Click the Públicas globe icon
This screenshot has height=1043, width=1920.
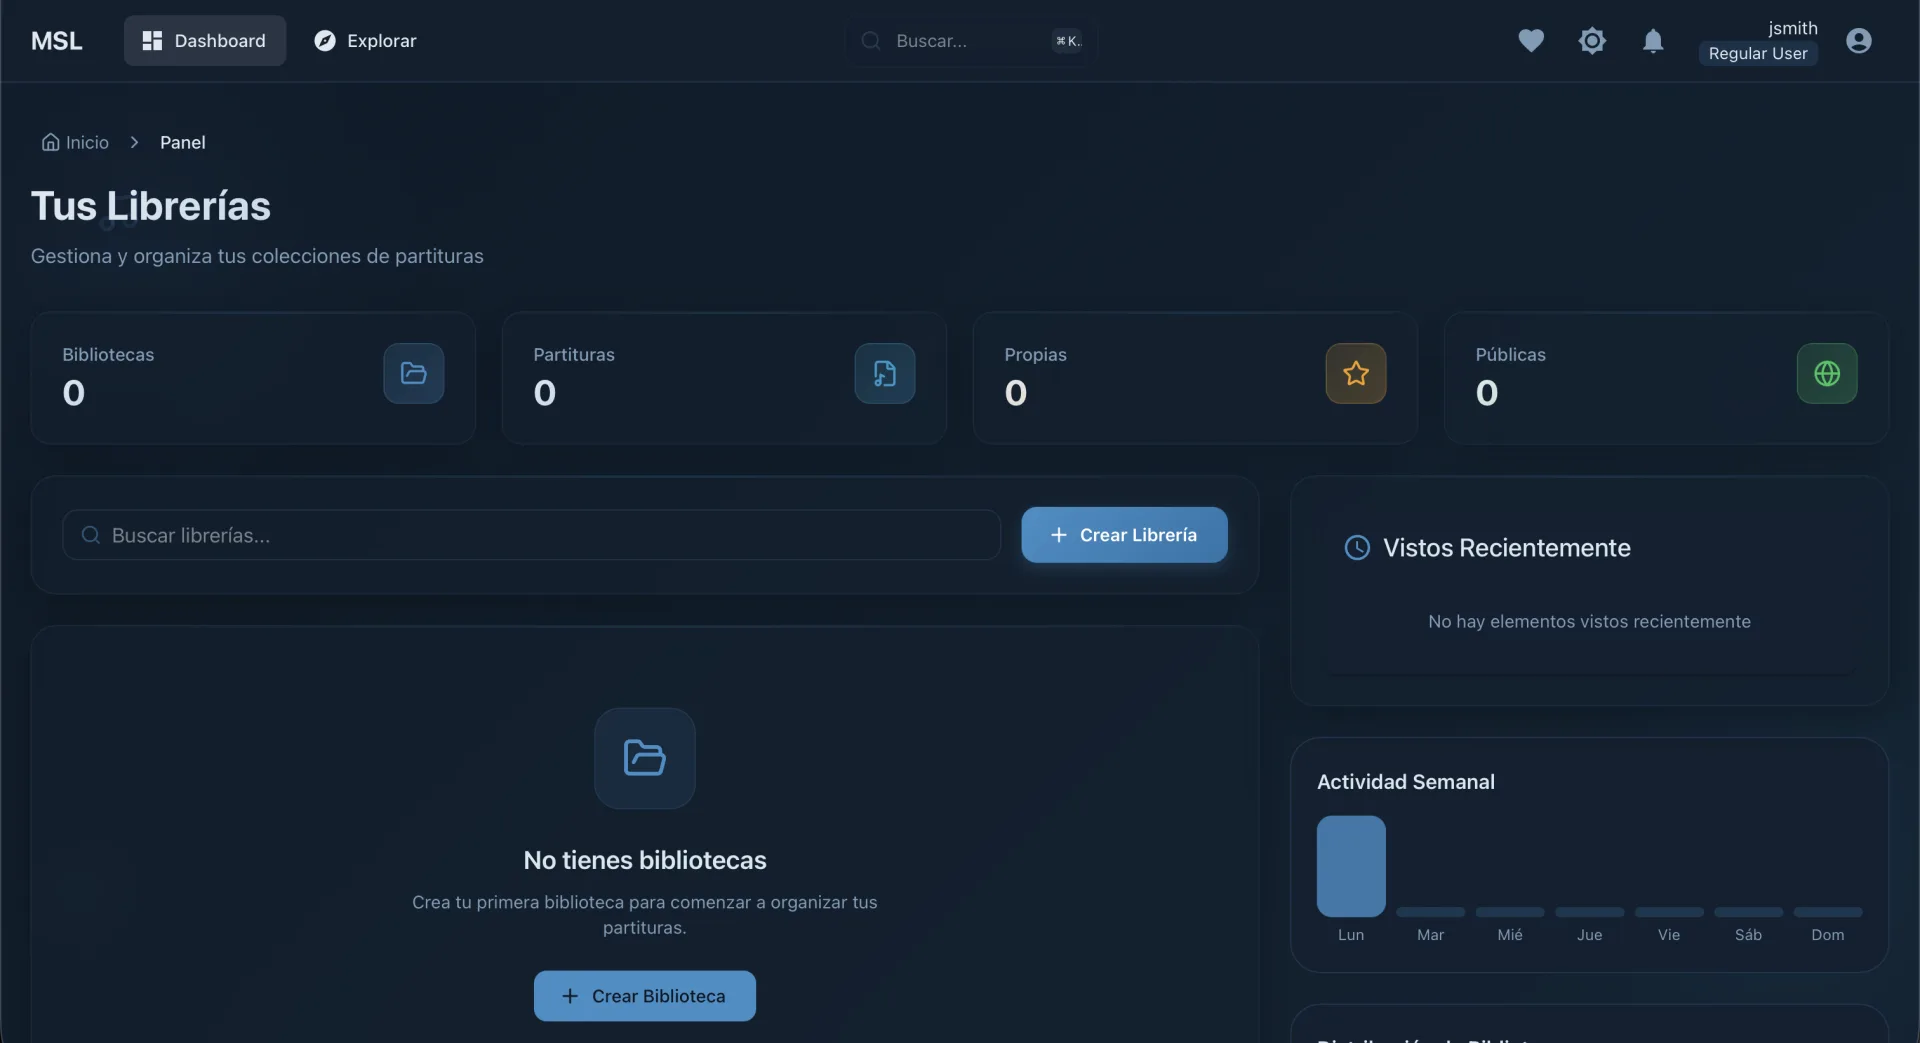pyautogui.click(x=1827, y=373)
